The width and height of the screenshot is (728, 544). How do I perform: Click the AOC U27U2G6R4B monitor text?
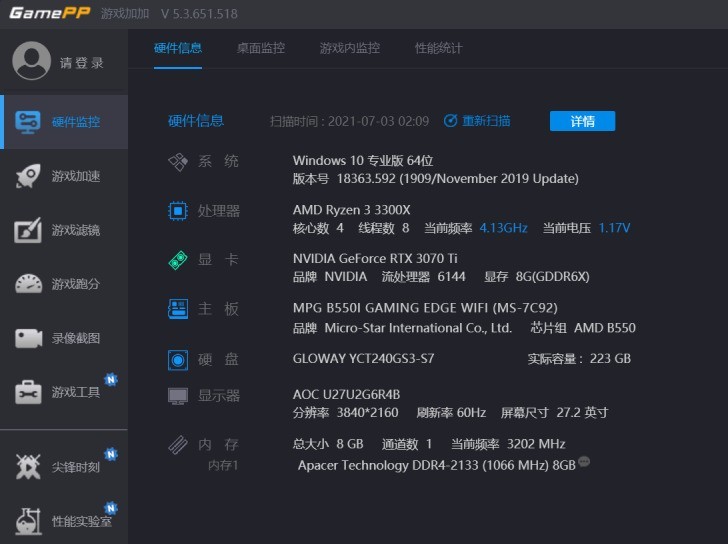click(346, 395)
